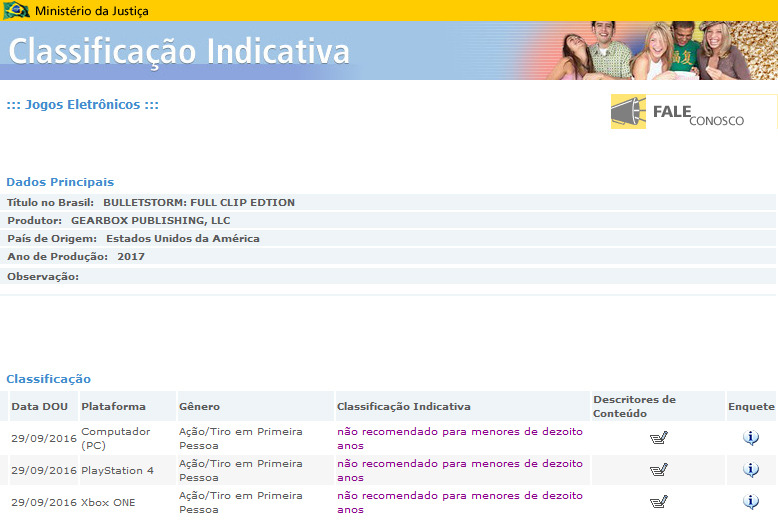778x531 pixels.
Task: Click the Jogos Eletrônicos section heading
Action: pos(82,105)
